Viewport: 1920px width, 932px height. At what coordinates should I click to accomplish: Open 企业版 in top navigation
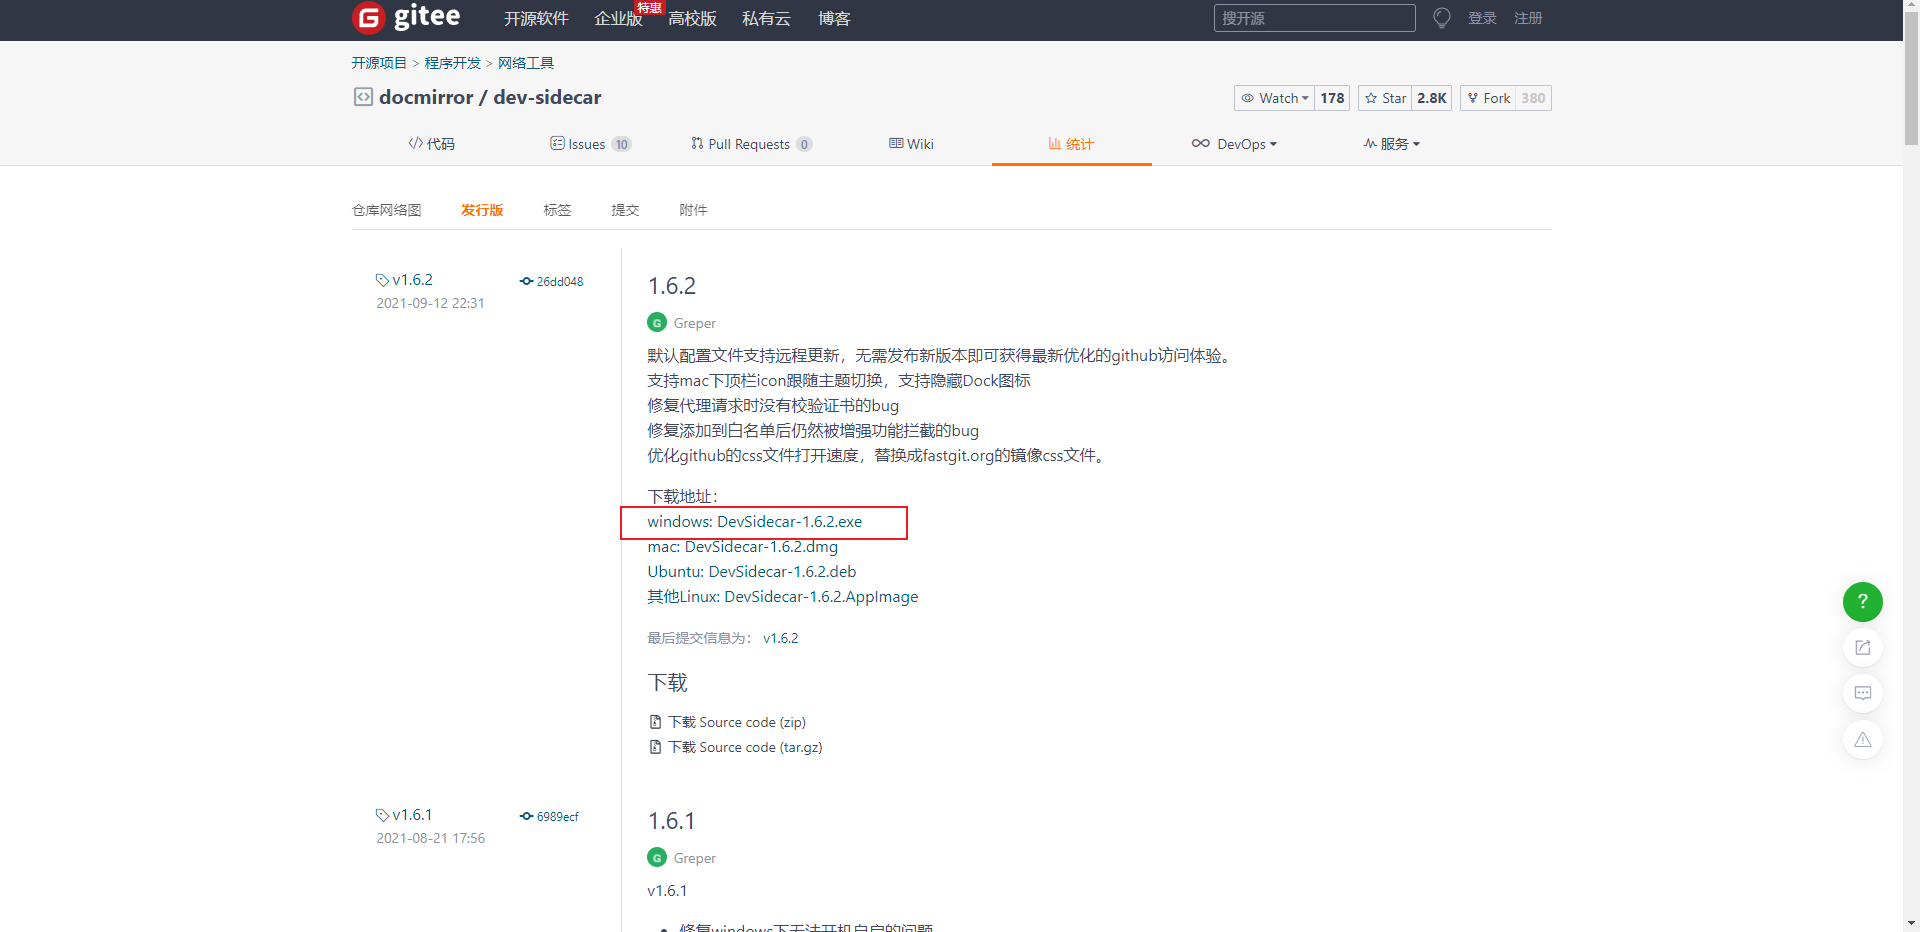618,19
